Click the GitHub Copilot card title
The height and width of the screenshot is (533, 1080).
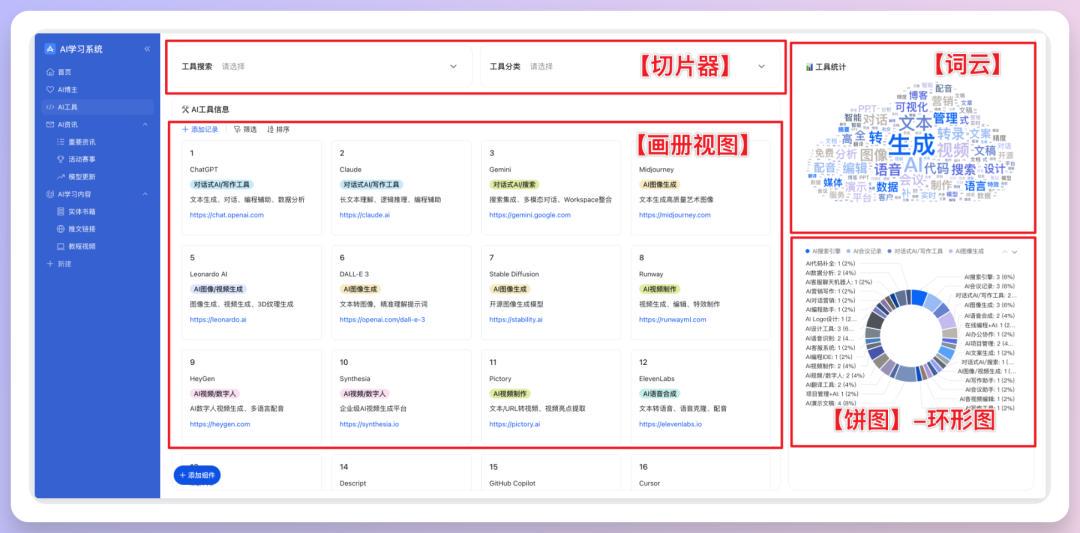coord(512,483)
